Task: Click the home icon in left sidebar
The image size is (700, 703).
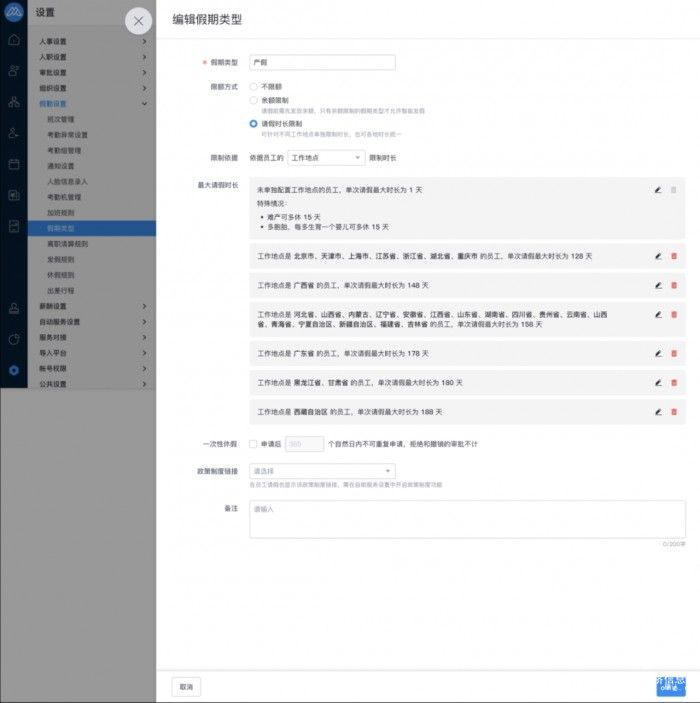Action: click(14, 40)
